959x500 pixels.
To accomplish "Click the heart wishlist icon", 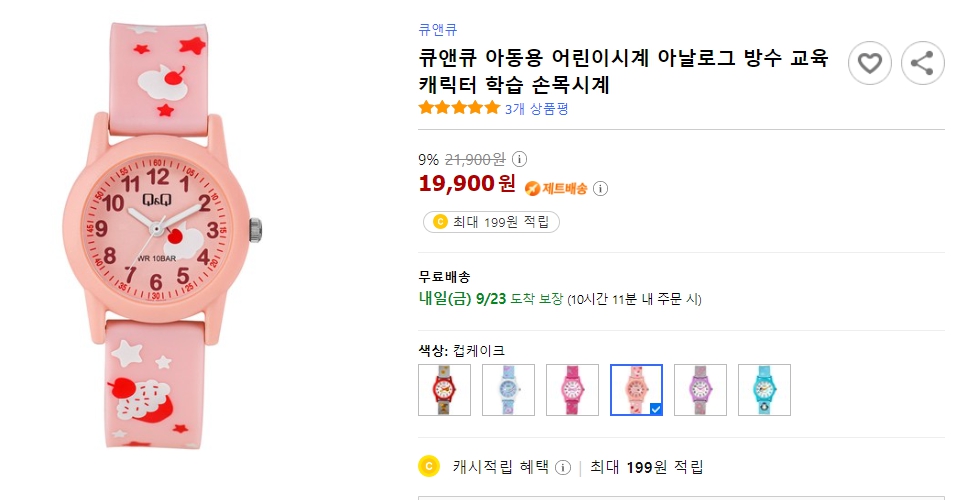I will point(870,64).
